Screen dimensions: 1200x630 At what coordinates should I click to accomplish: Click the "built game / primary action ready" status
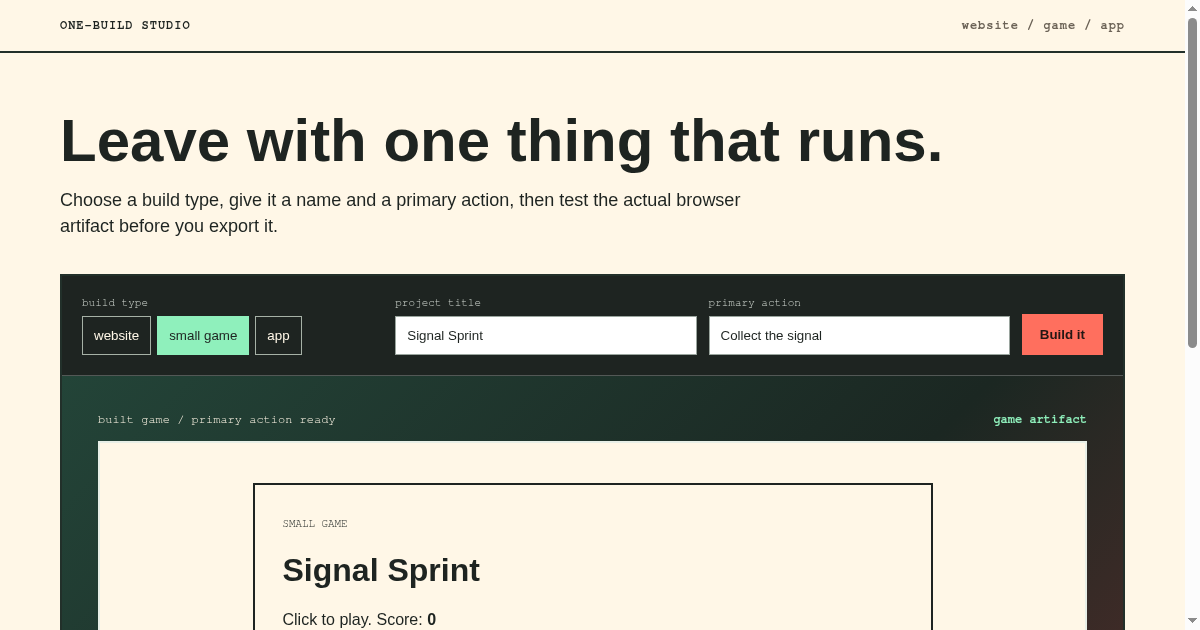217,420
